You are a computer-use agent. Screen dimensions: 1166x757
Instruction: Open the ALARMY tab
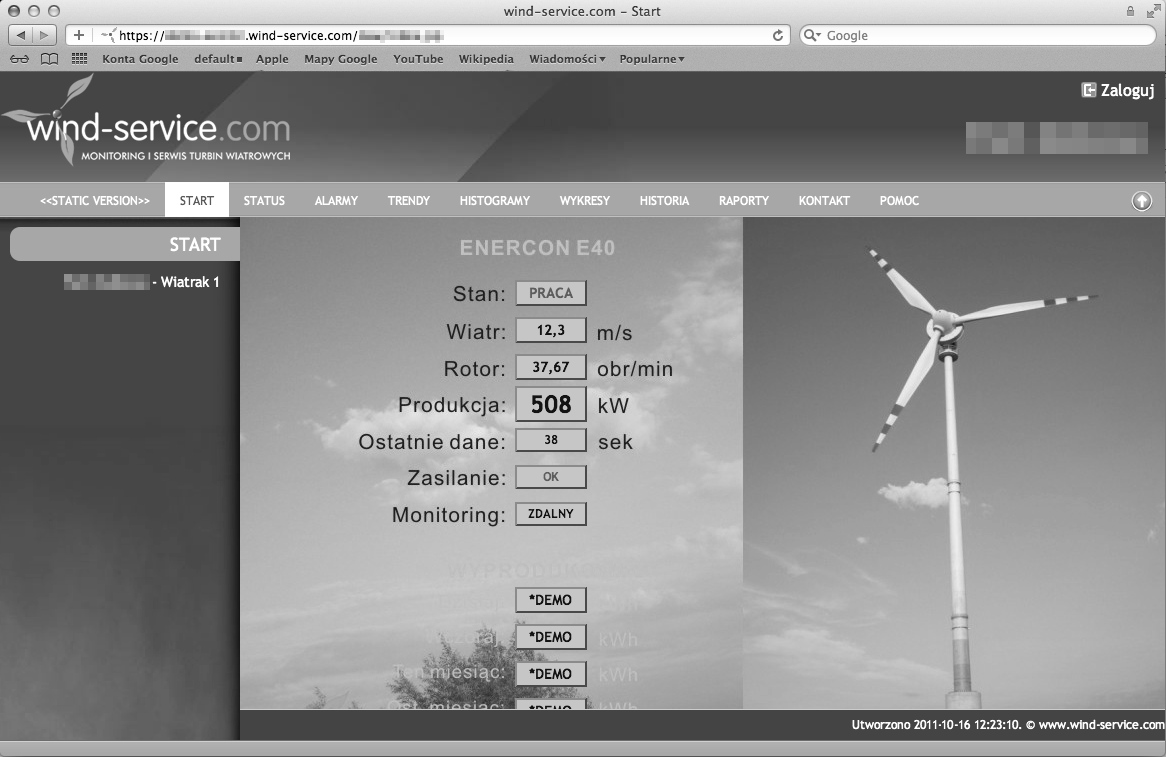(x=336, y=201)
